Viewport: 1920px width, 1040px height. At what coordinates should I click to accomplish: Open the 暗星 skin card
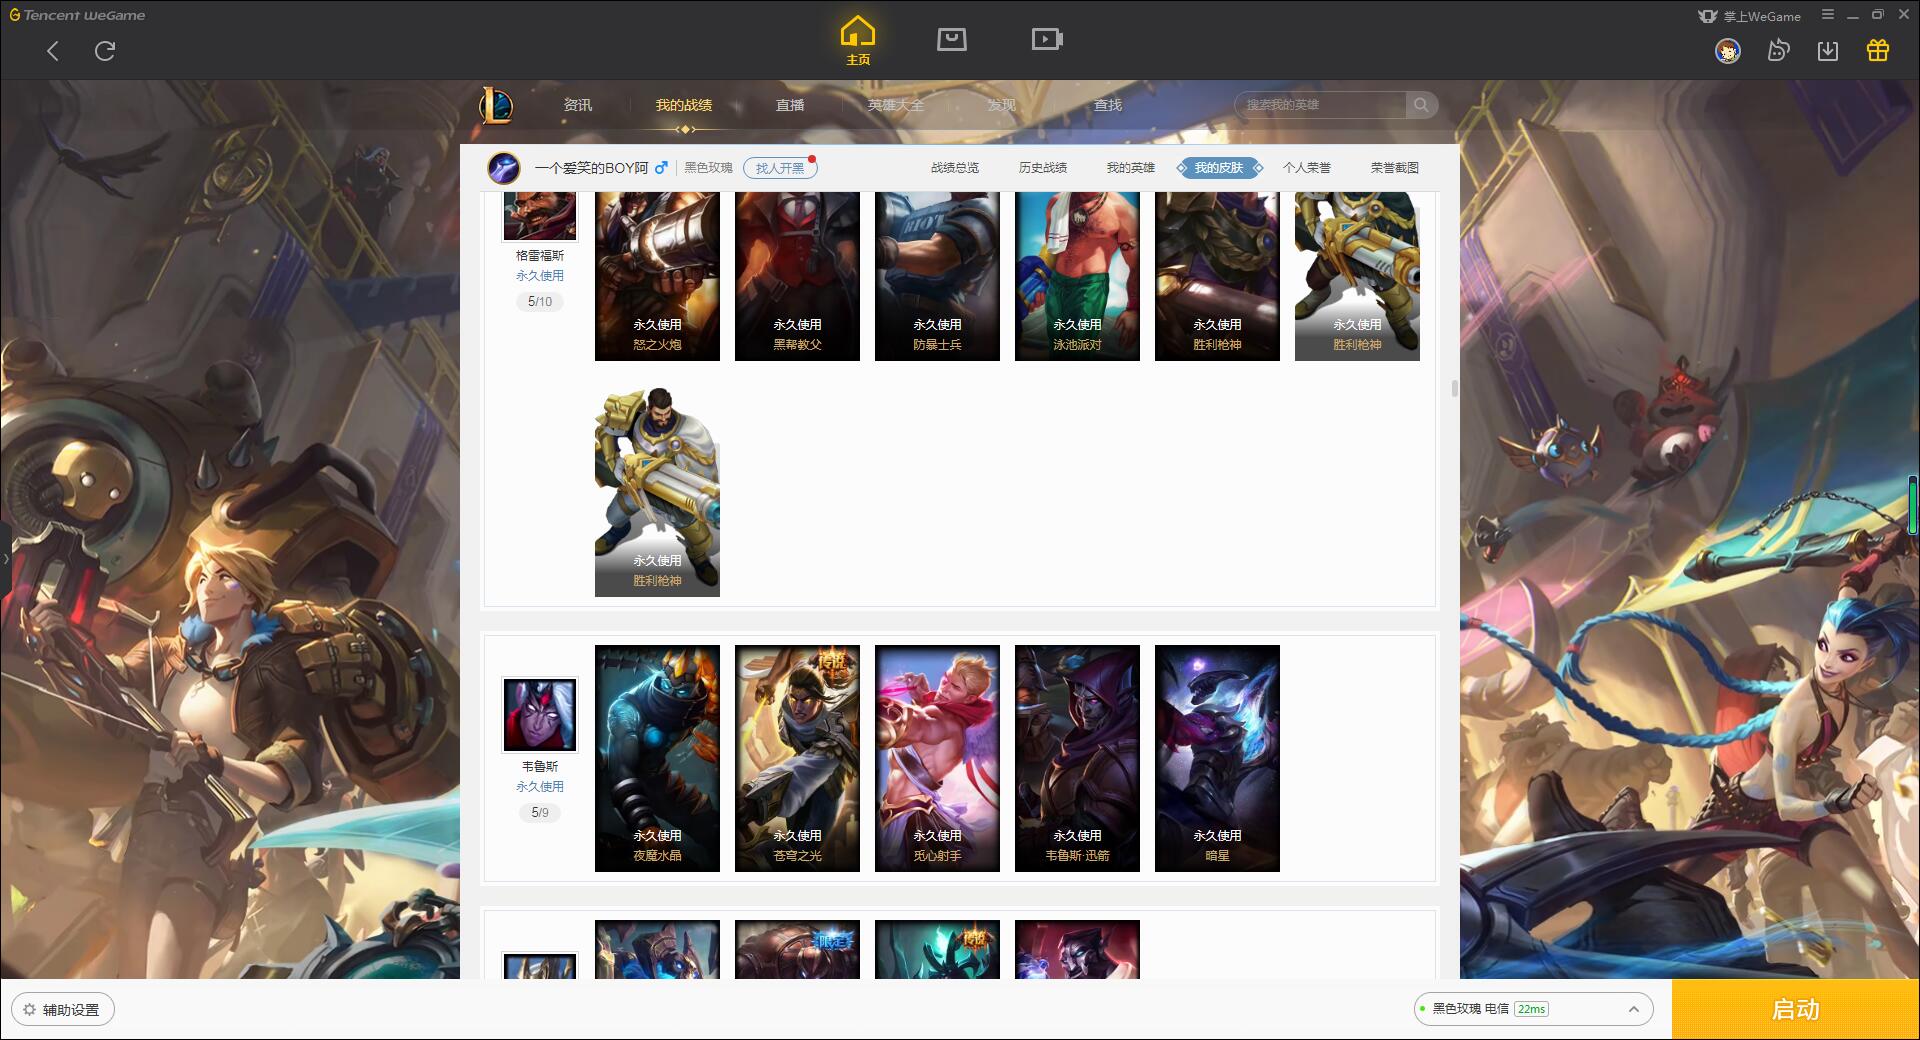1217,758
